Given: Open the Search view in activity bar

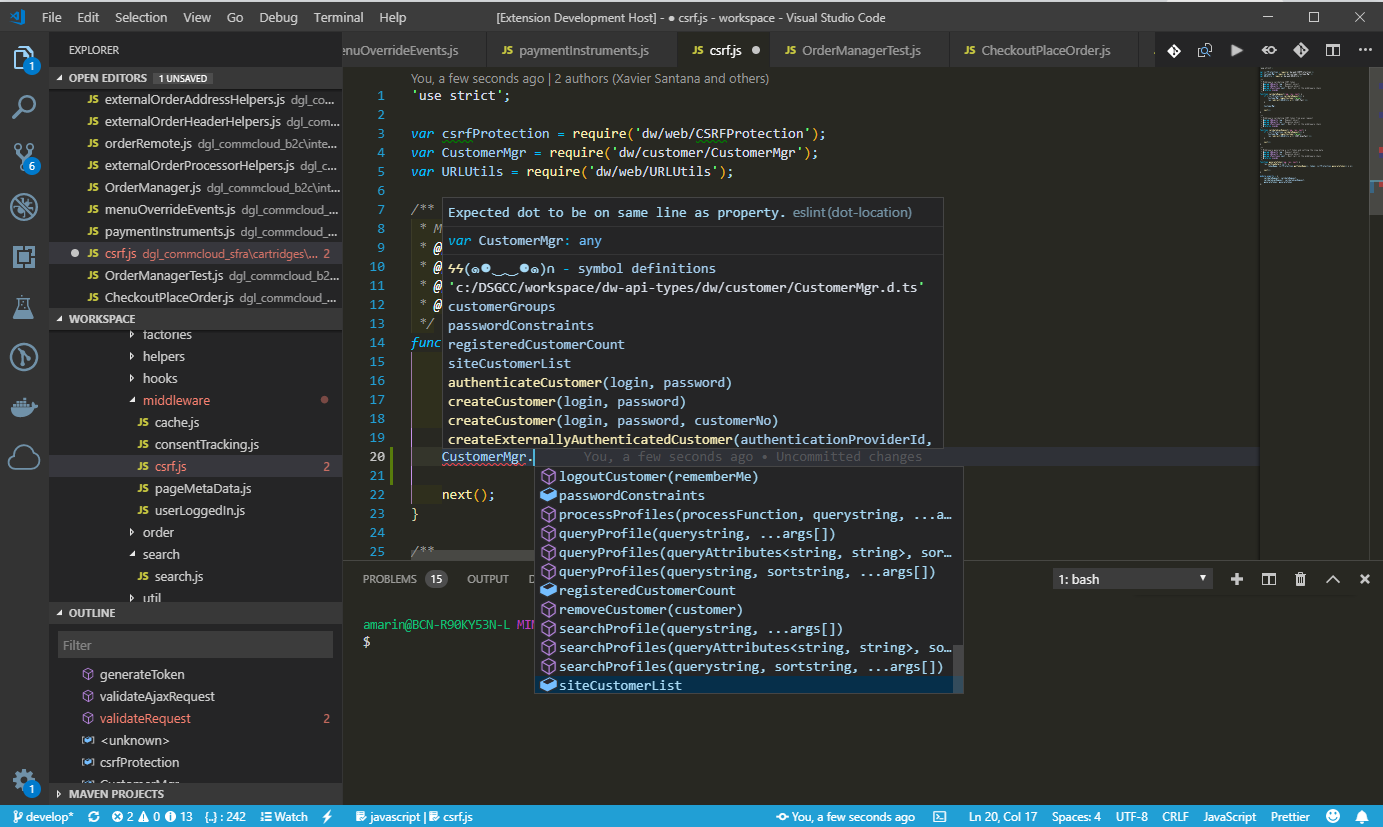Looking at the screenshot, I should click(24, 107).
